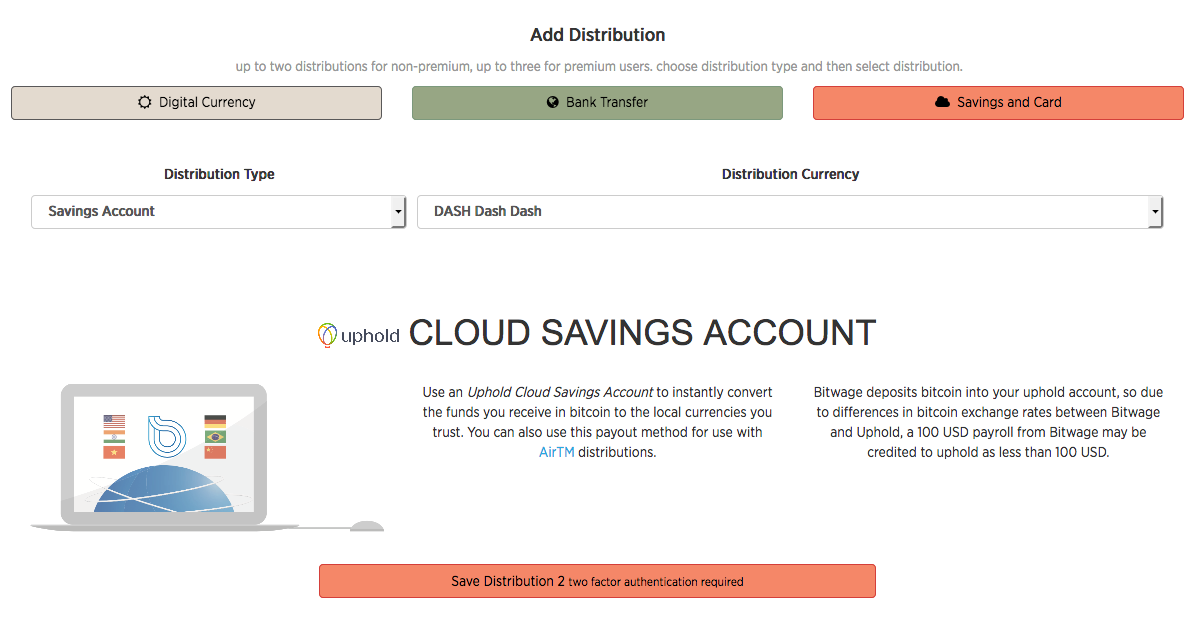Screen dimensions: 1191x628
Task: Click the Uphold balloon logo
Action: [x=326, y=335]
